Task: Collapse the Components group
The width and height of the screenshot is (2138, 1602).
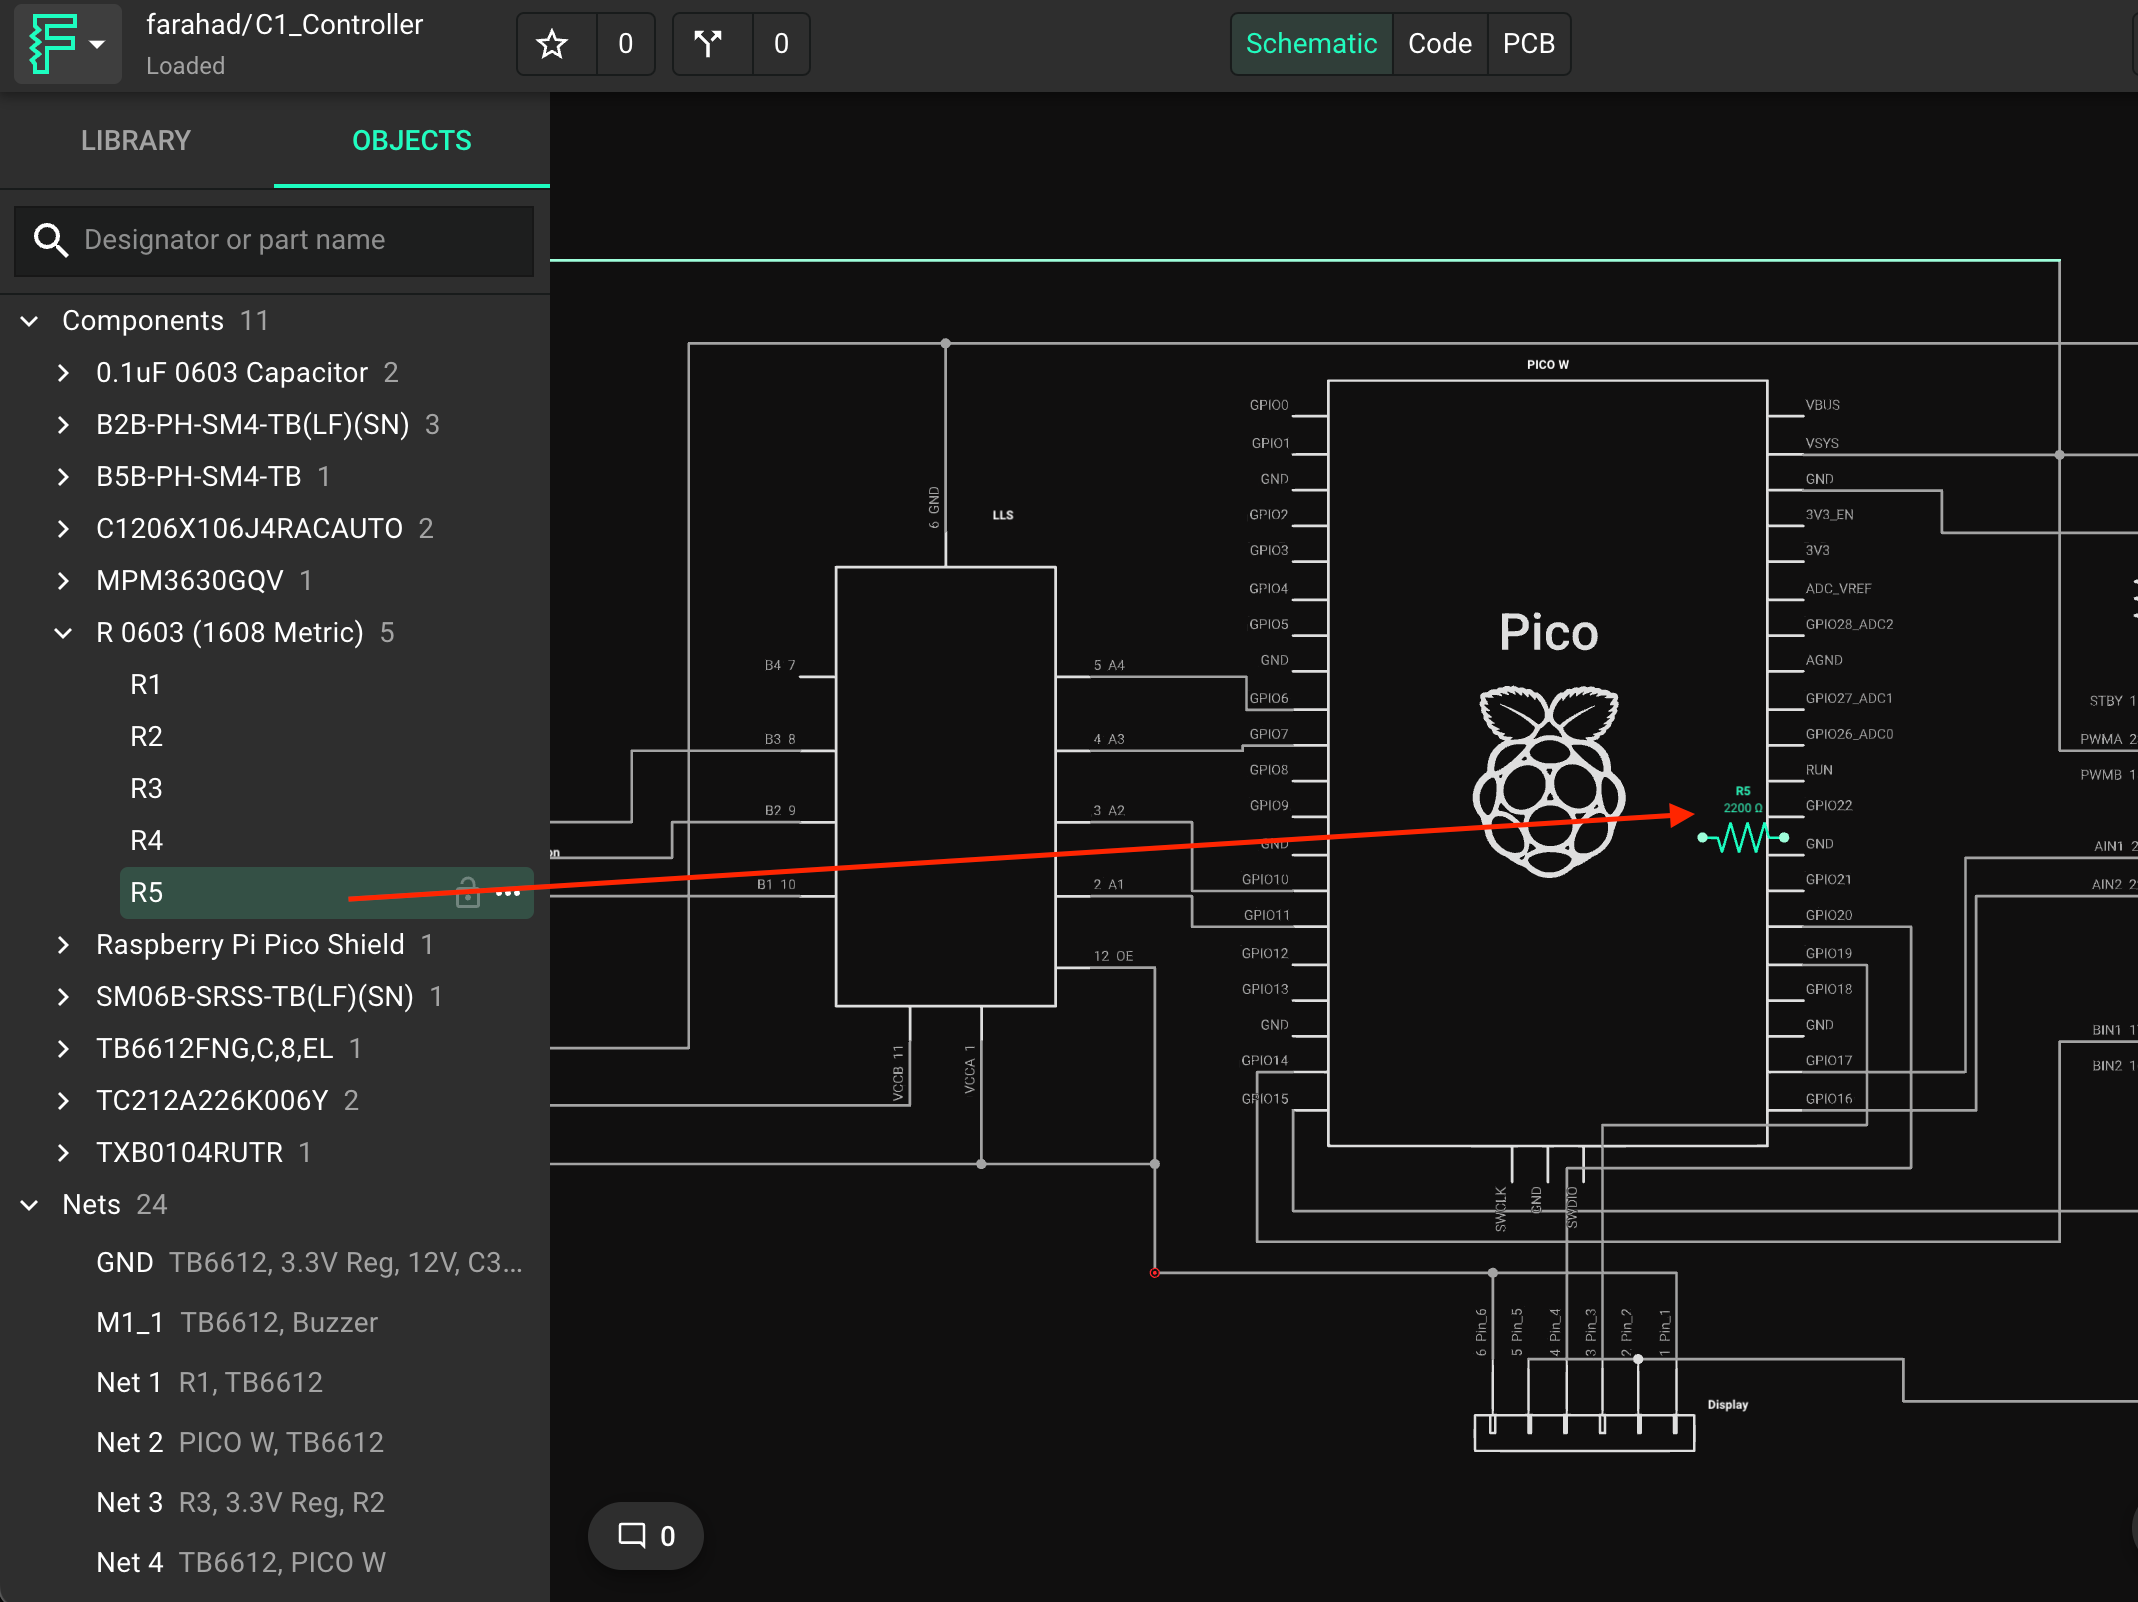Action: [x=30, y=321]
